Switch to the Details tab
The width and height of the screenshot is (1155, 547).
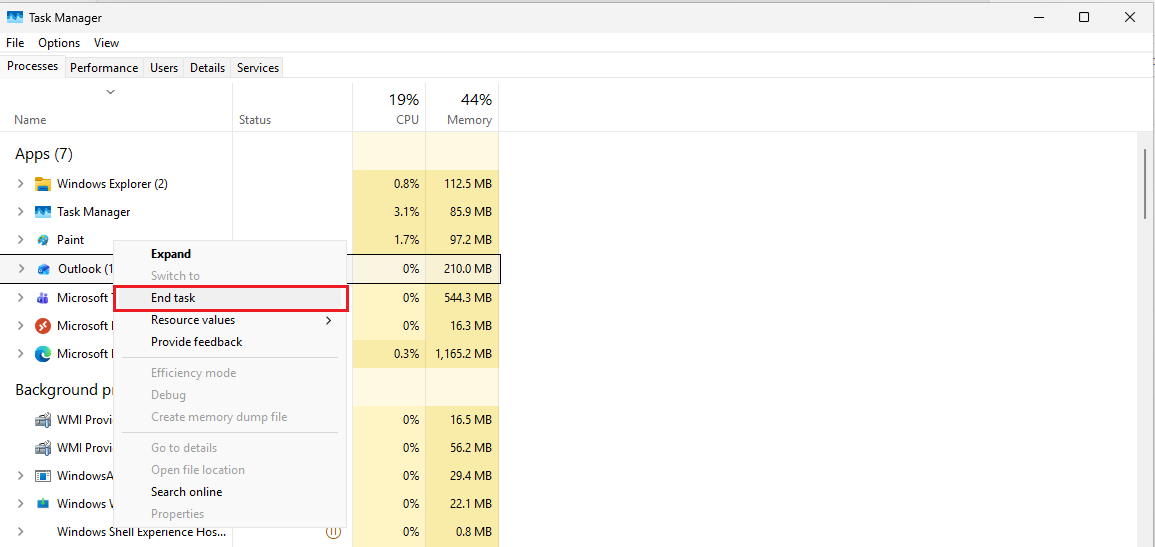[x=207, y=68]
